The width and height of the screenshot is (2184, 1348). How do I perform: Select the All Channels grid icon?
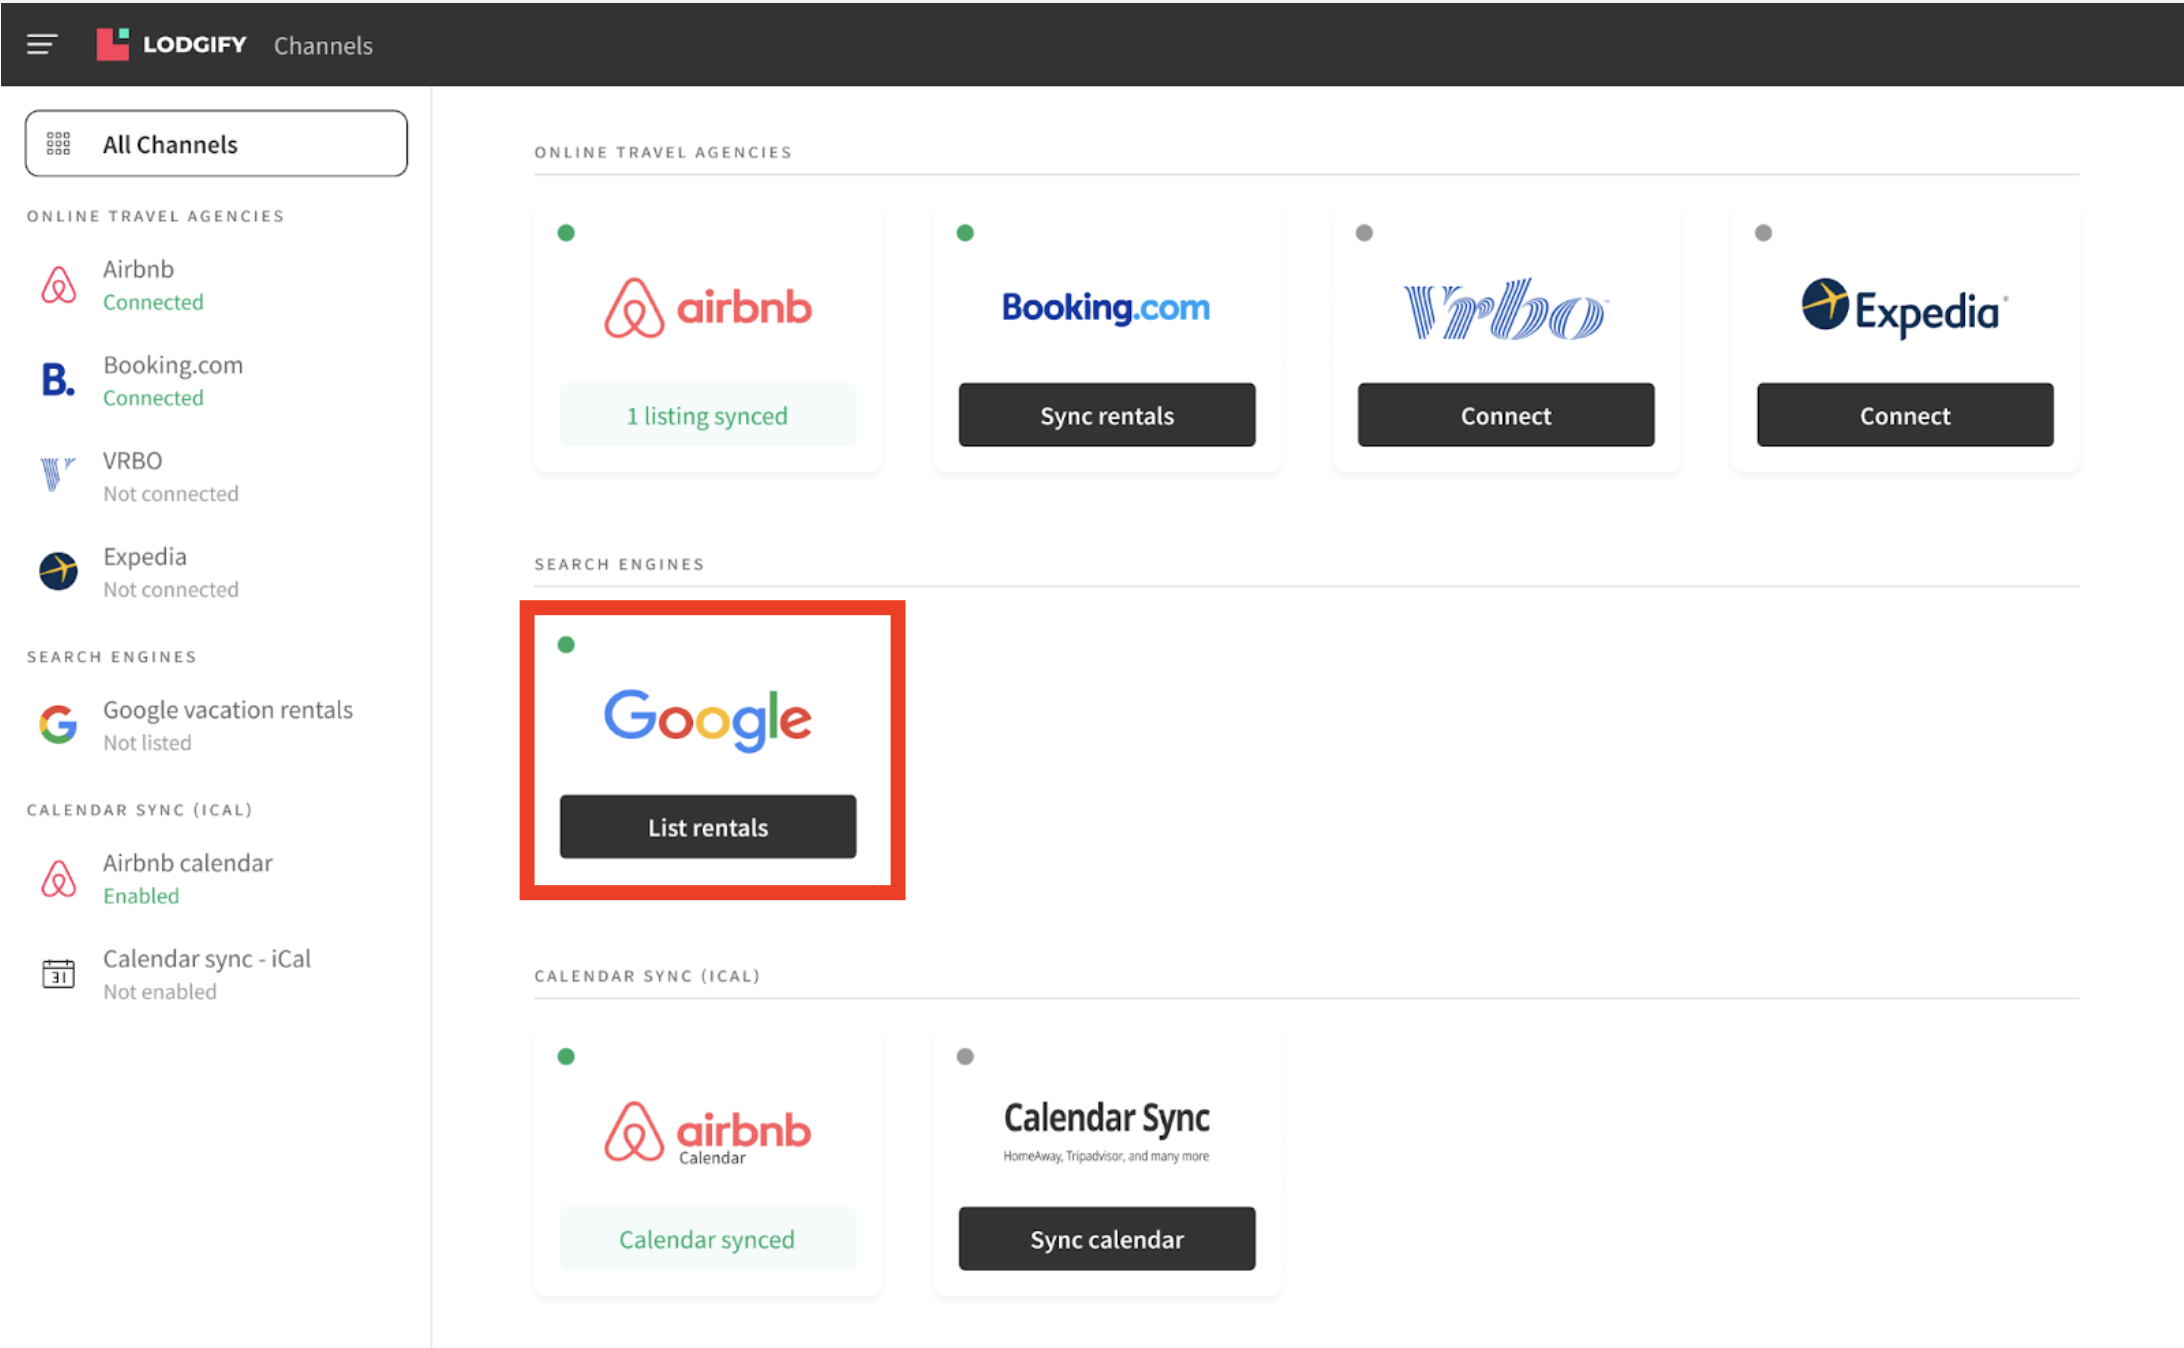(x=59, y=144)
